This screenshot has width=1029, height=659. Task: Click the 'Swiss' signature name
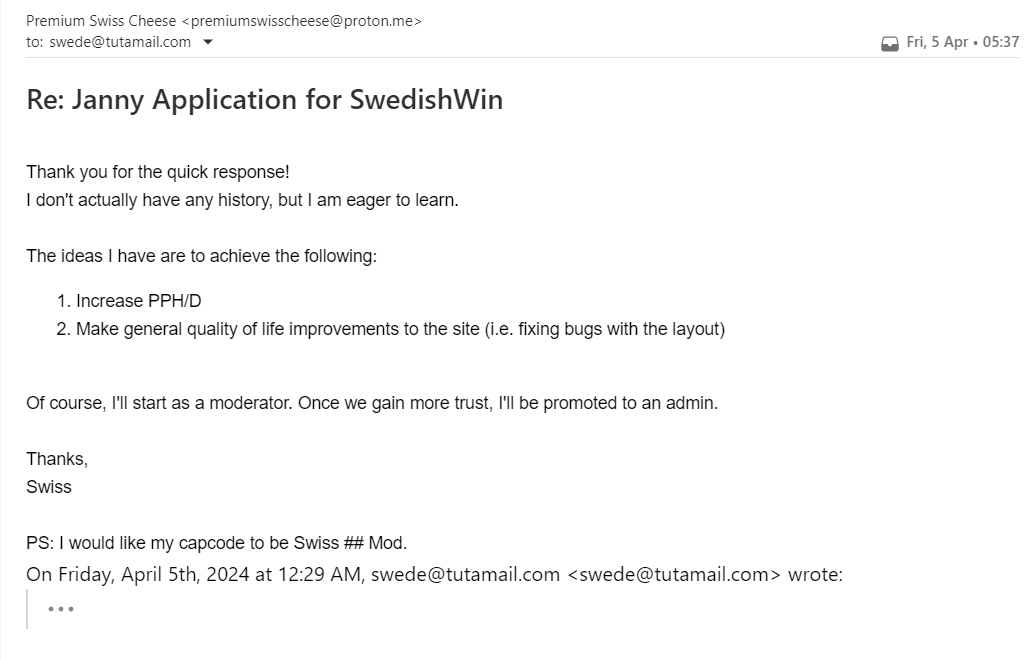tap(49, 487)
